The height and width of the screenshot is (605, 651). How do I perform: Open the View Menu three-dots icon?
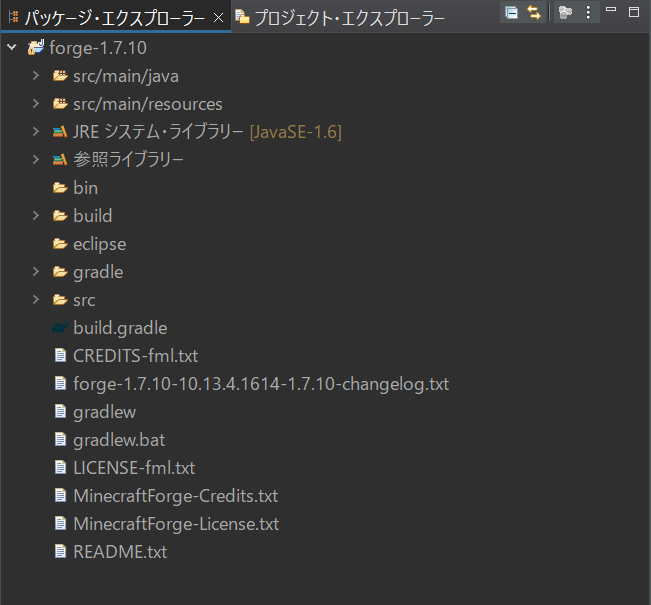(588, 12)
